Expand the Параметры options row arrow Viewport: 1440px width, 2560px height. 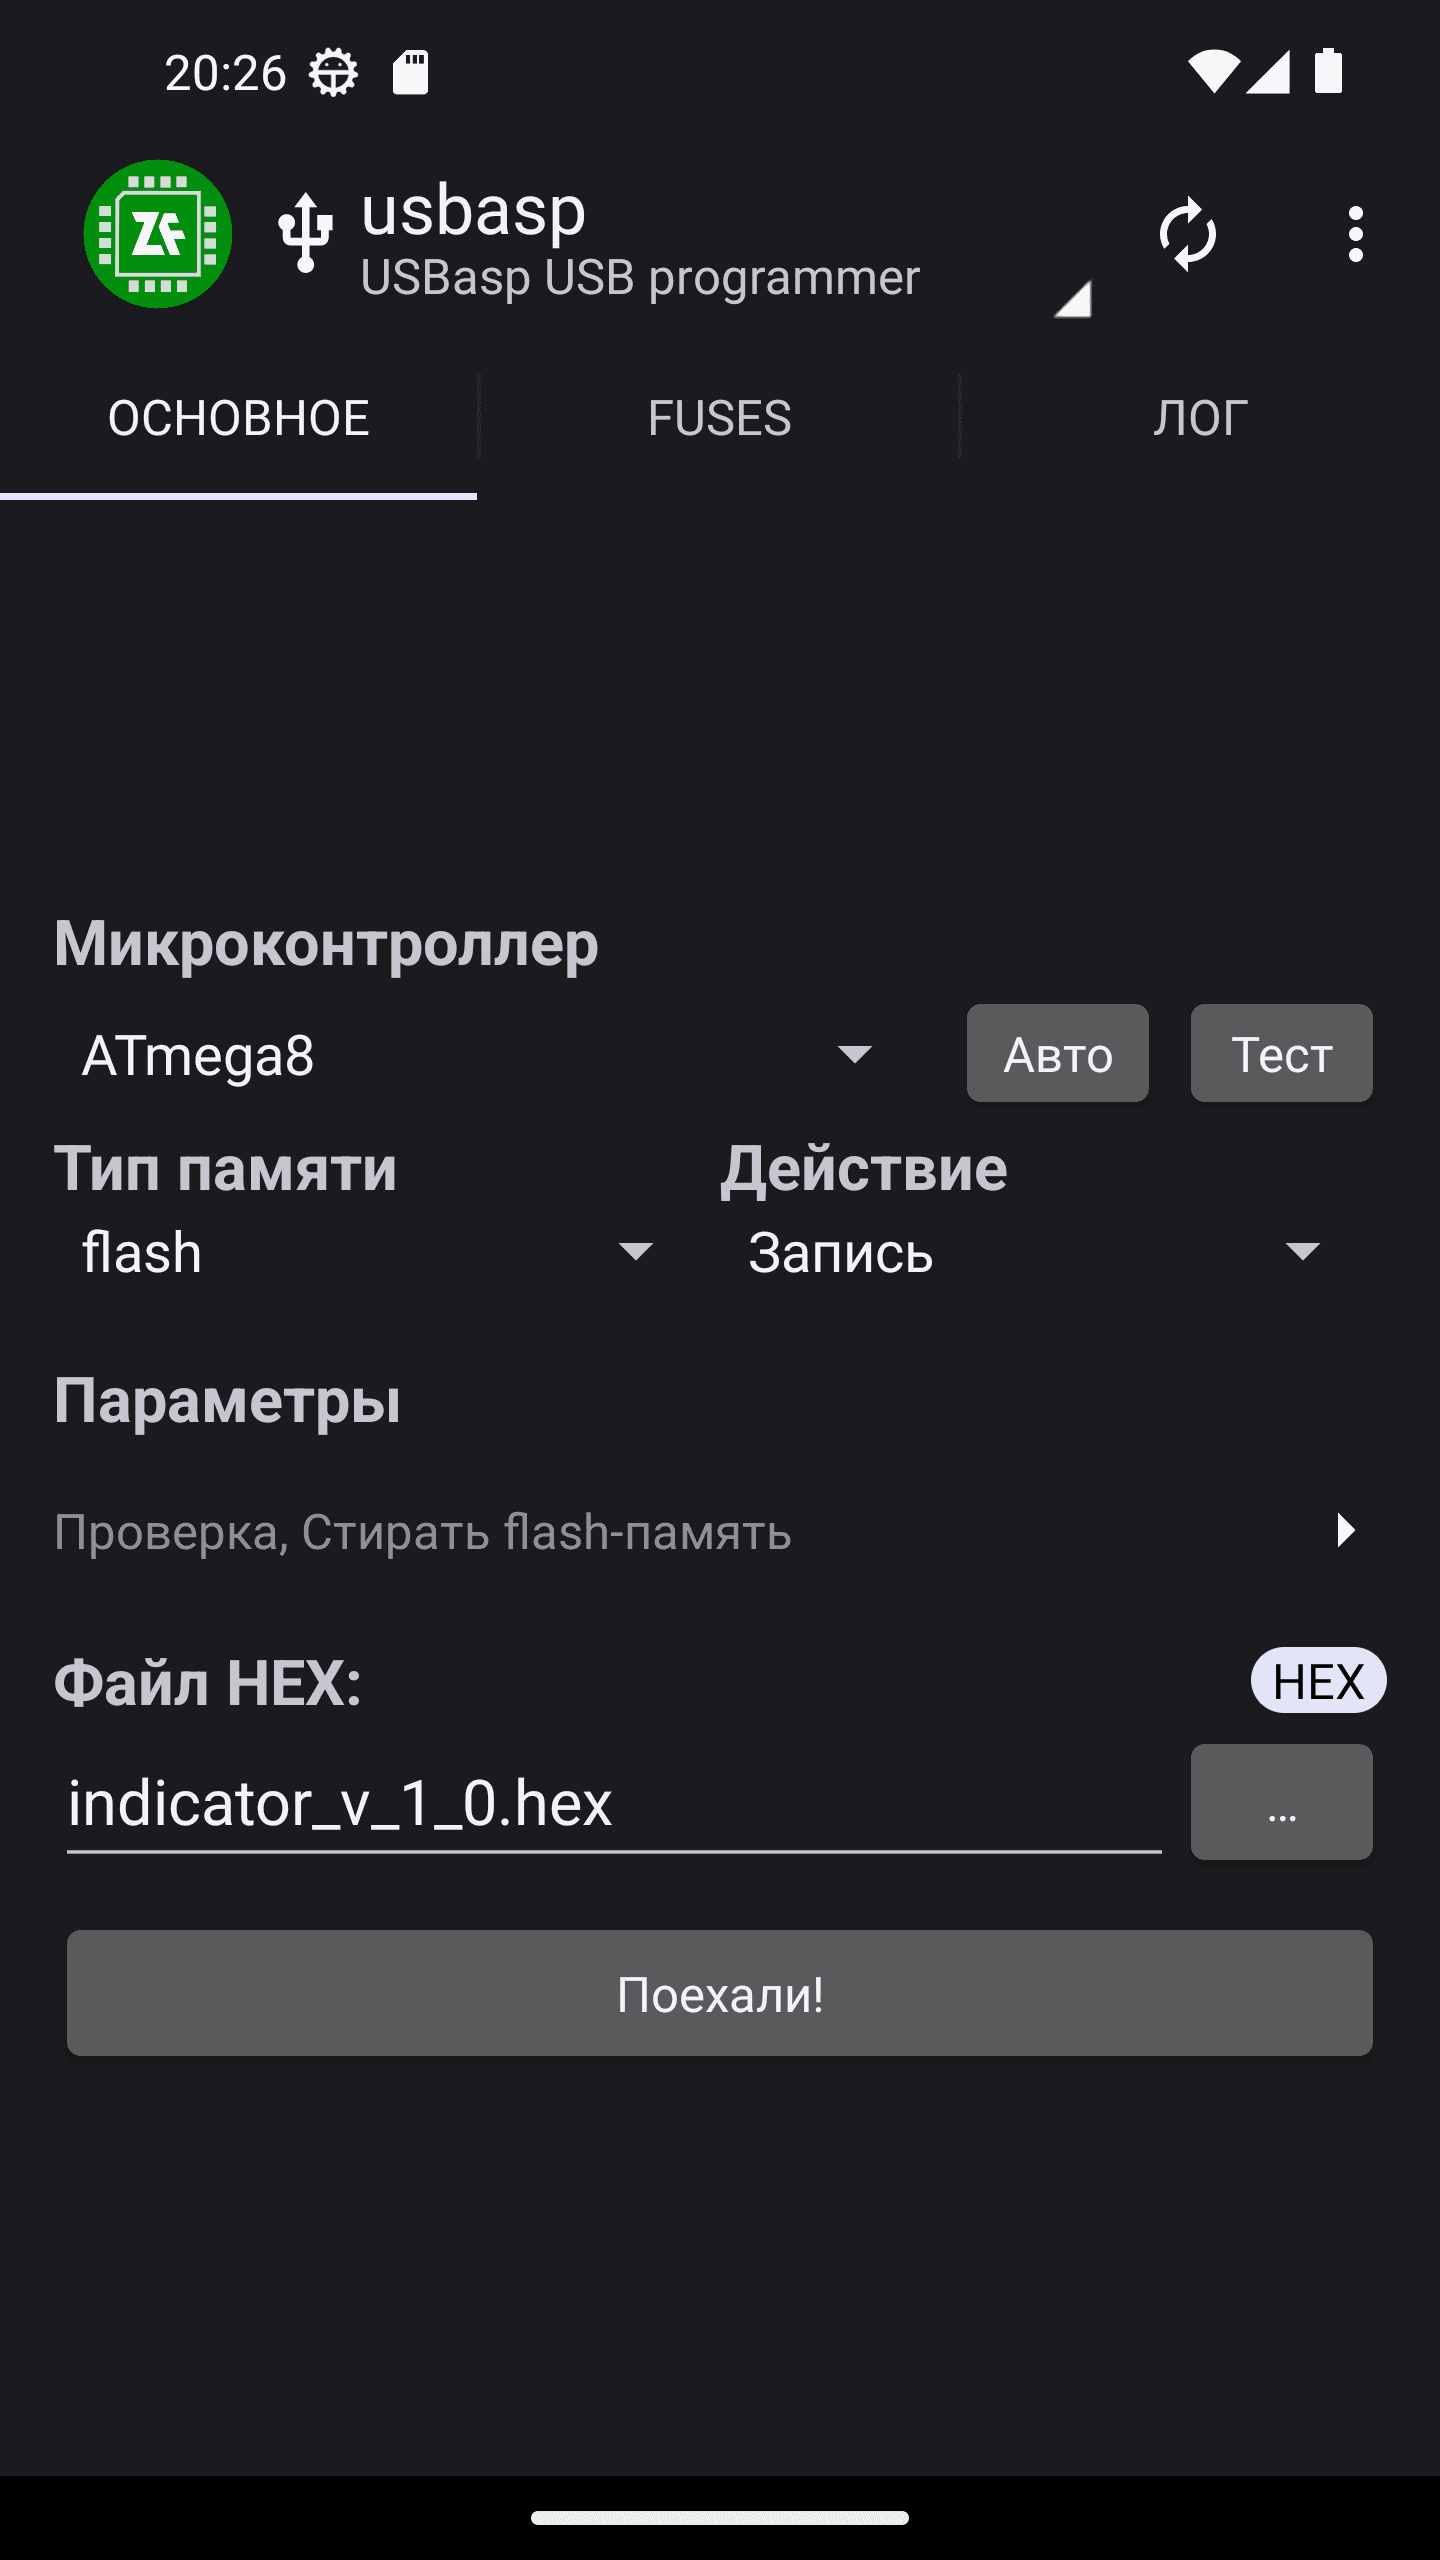click(x=1345, y=1530)
